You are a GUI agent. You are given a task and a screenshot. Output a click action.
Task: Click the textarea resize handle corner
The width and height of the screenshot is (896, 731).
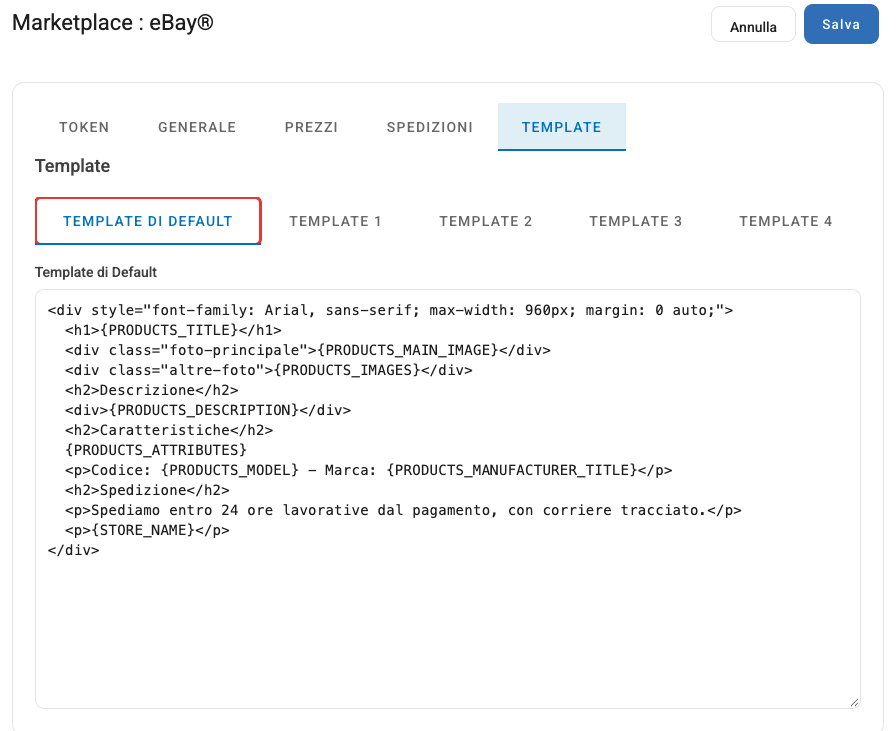click(854, 702)
